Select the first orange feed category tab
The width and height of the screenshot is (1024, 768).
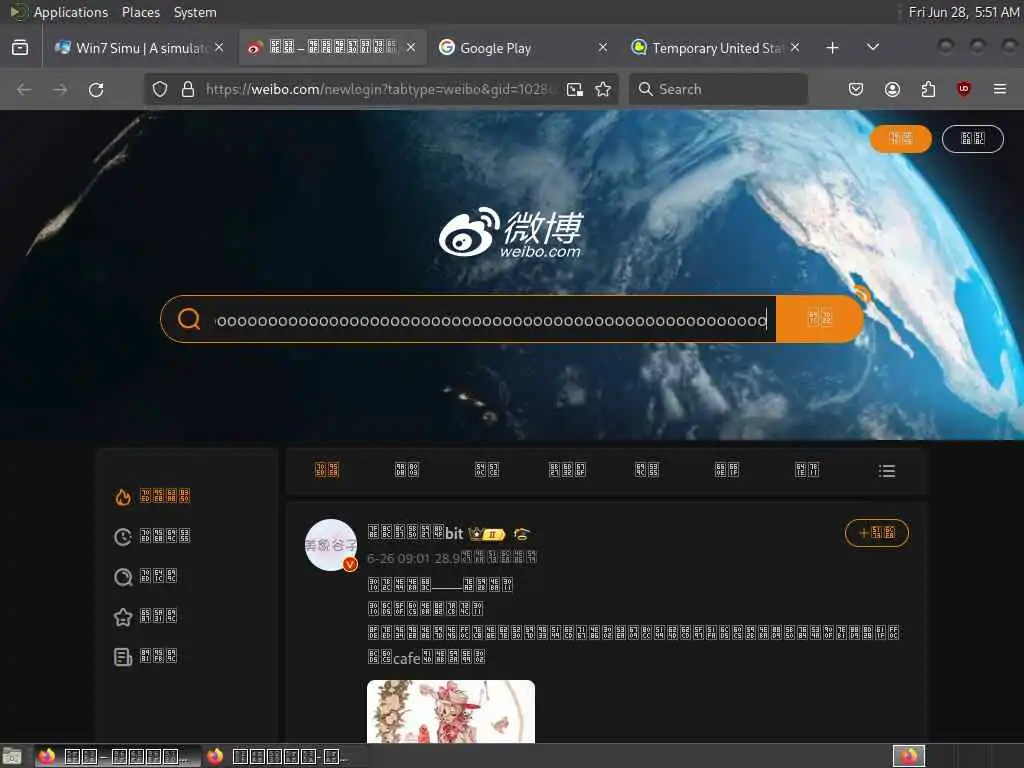[x=327, y=470]
